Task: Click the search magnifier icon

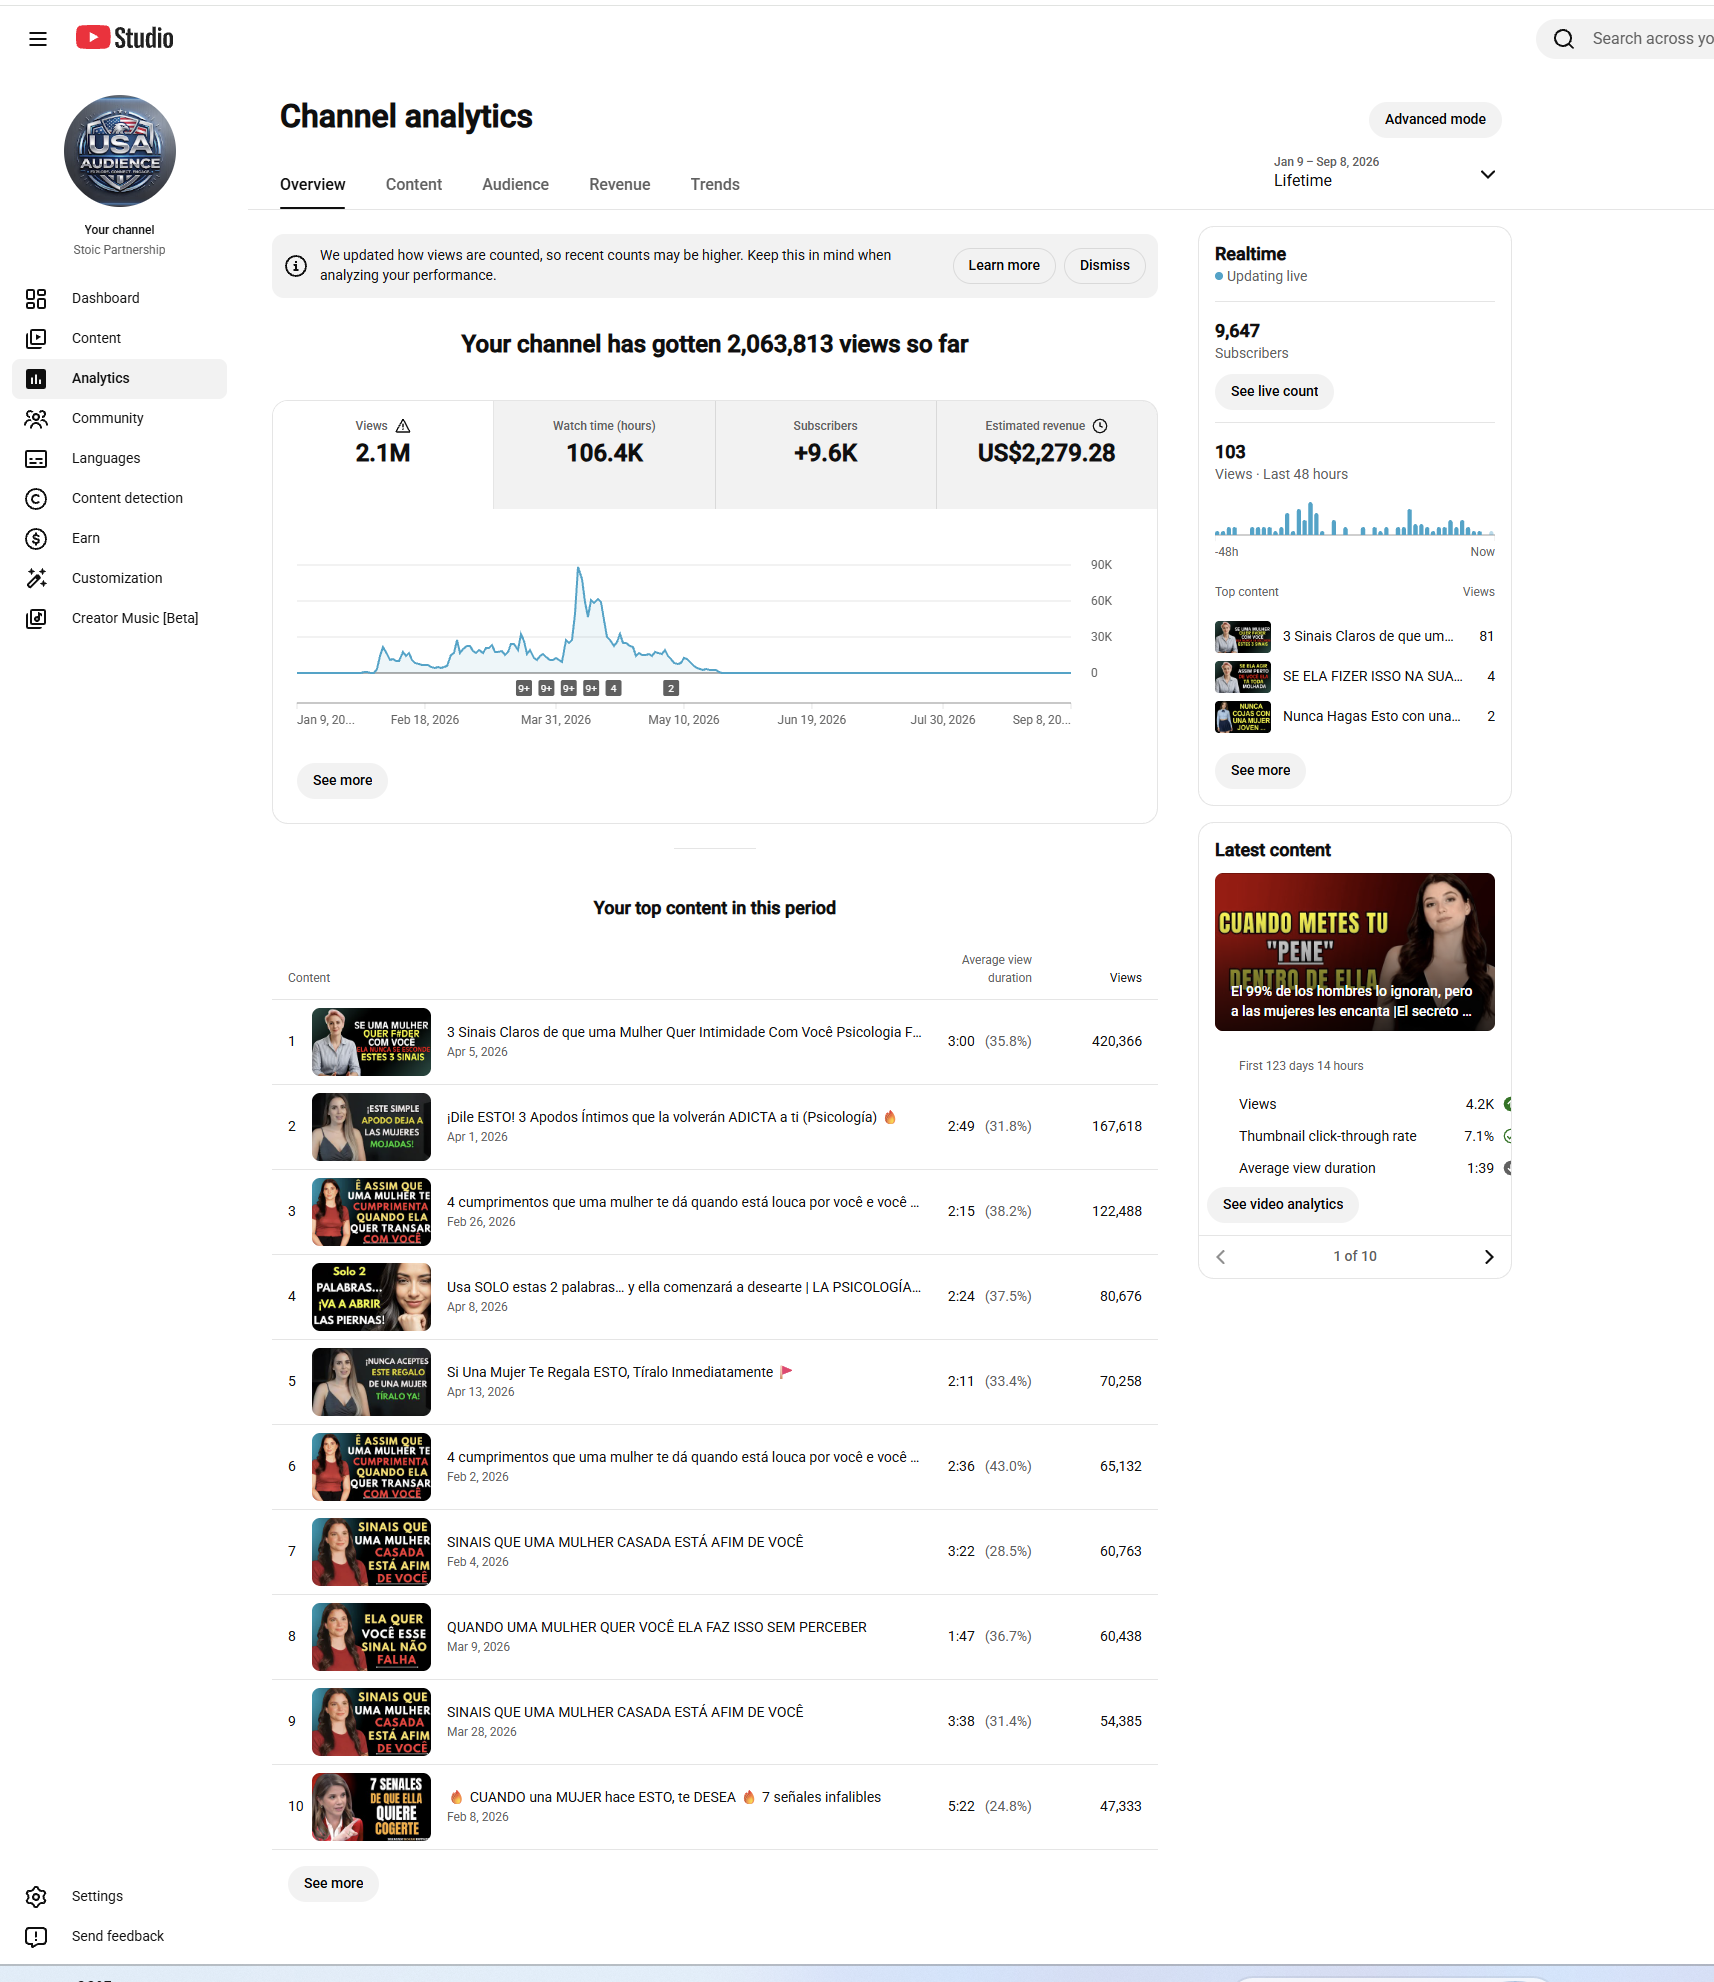Action: pos(1564,39)
